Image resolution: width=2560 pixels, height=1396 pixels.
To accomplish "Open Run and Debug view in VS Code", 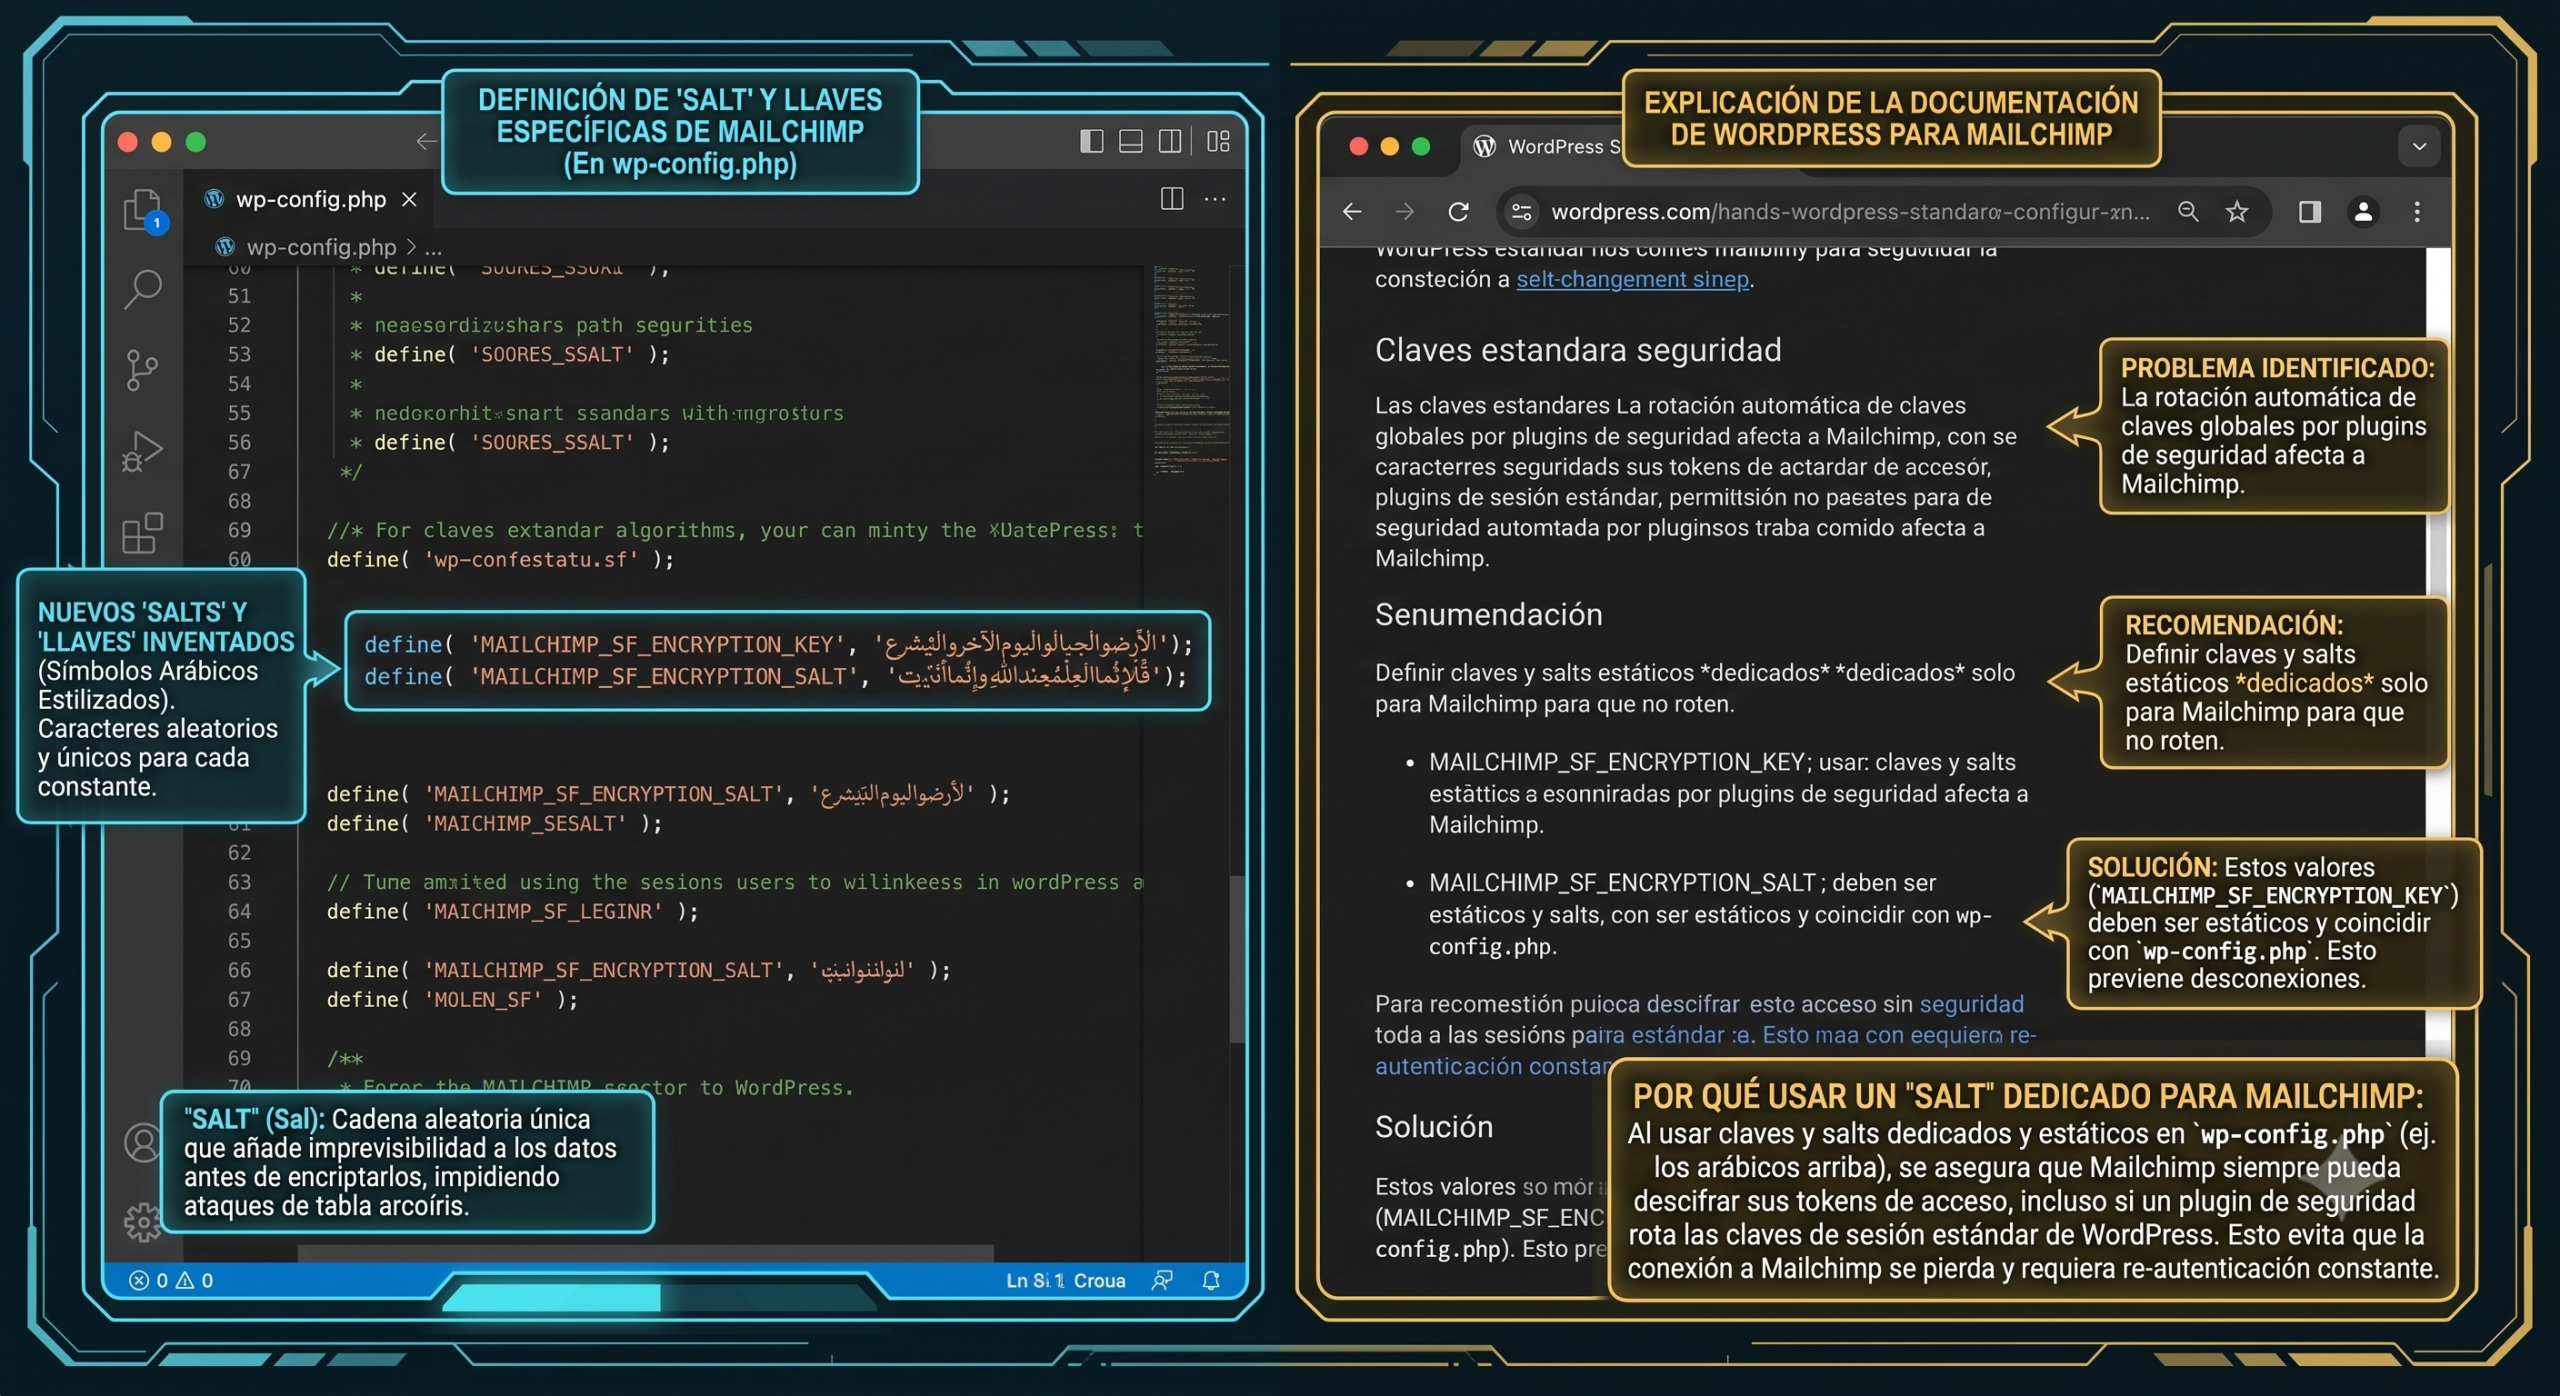I will click(x=142, y=451).
